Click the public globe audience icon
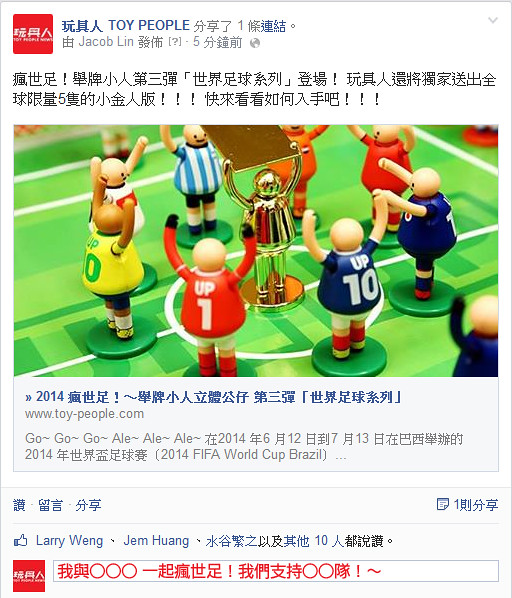512x598 pixels. [x=255, y=43]
